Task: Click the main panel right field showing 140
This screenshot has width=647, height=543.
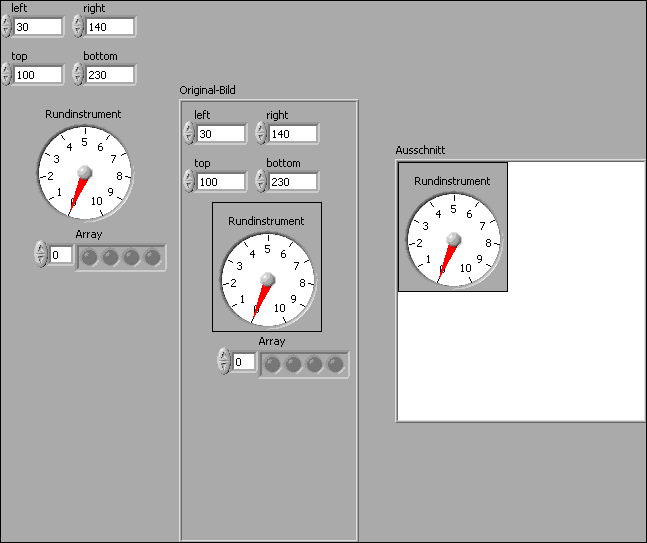Action: (110, 27)
